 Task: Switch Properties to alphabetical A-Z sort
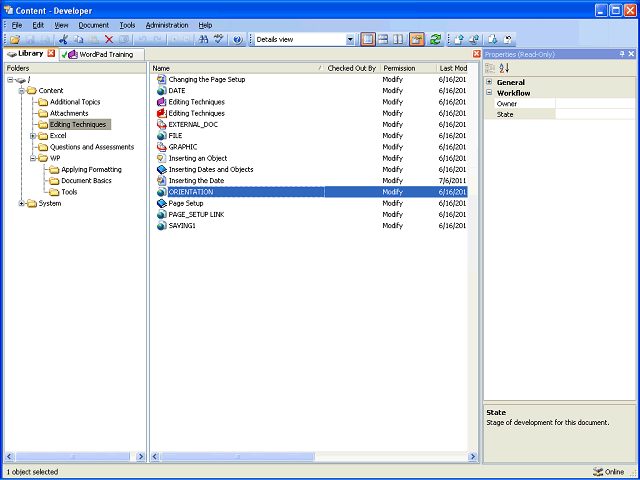(504, 68)
